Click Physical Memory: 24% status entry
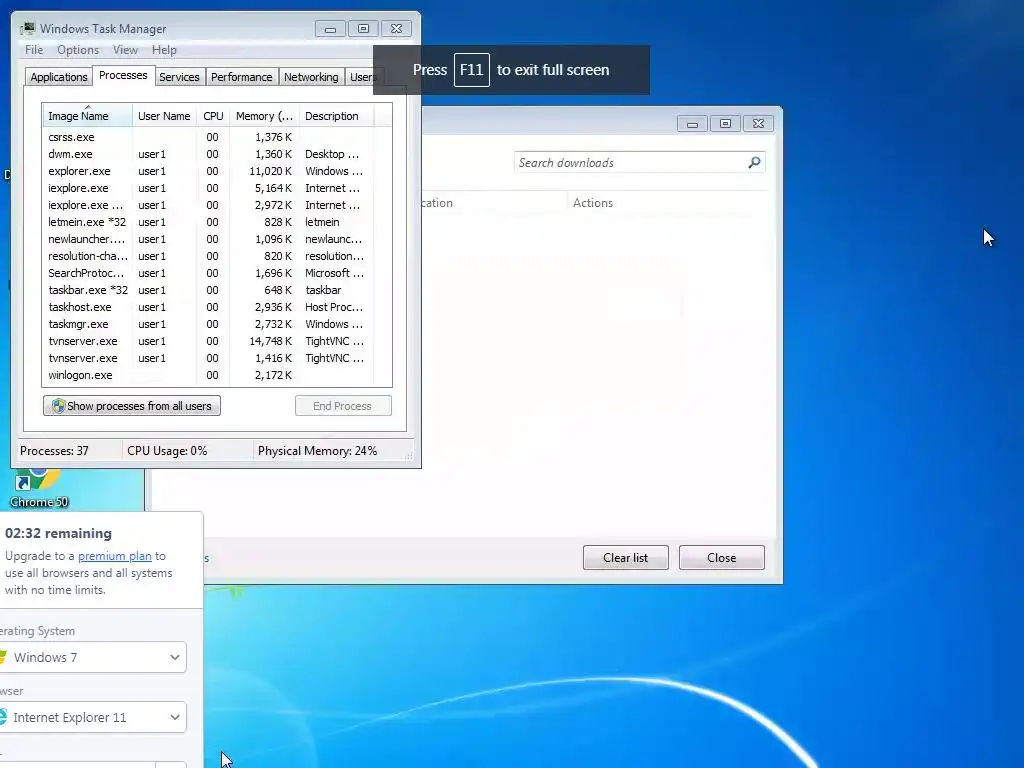The height and width of the screenshot is (768, 1024). [317, 451]
